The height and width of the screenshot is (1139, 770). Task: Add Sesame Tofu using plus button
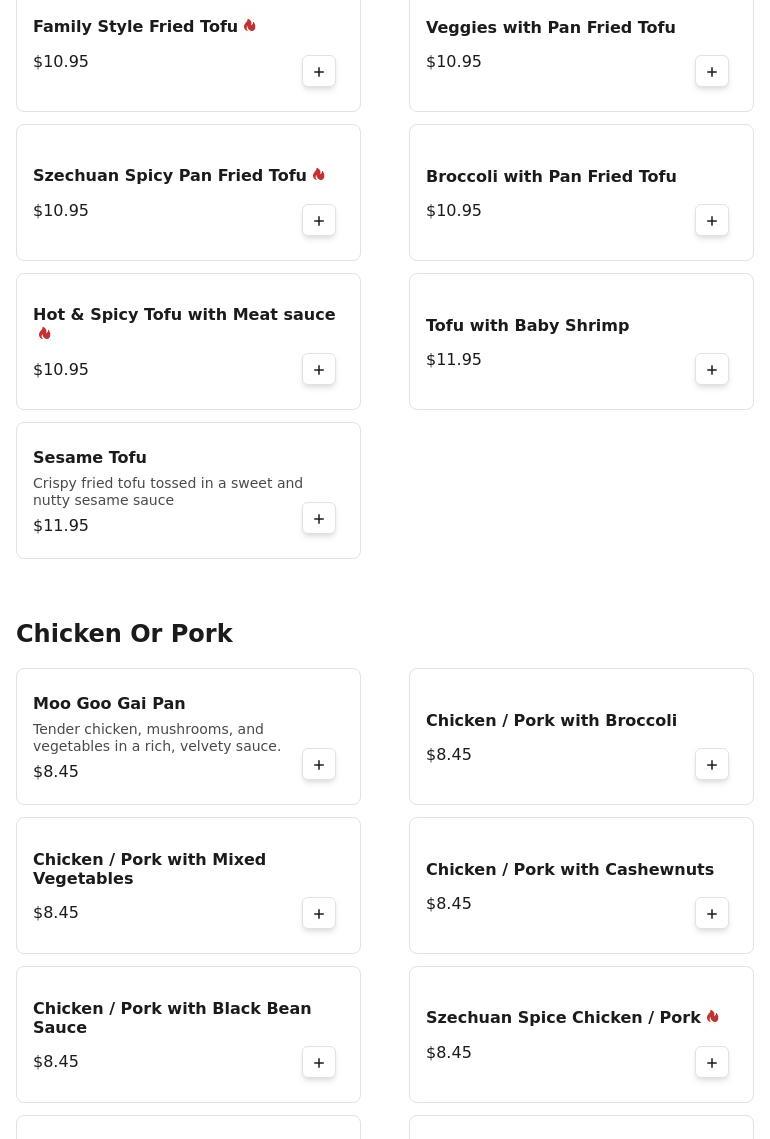coord(319,518)
